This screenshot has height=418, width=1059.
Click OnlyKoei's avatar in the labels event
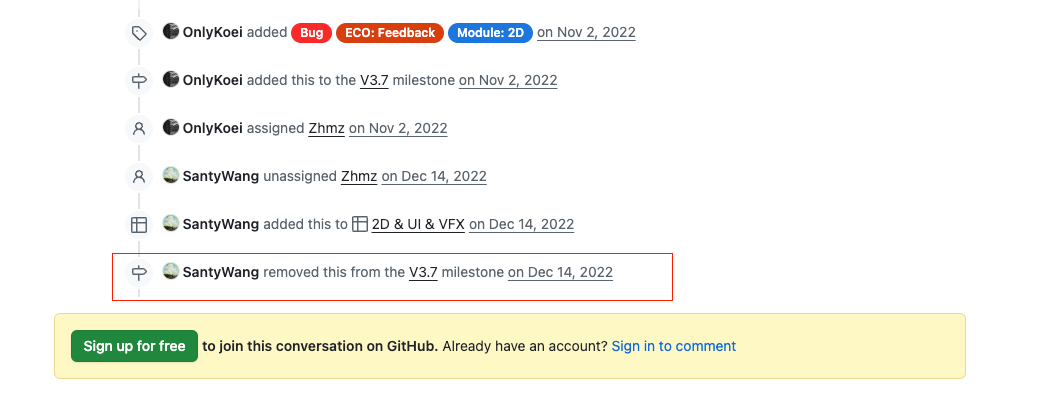coord(171,32)
